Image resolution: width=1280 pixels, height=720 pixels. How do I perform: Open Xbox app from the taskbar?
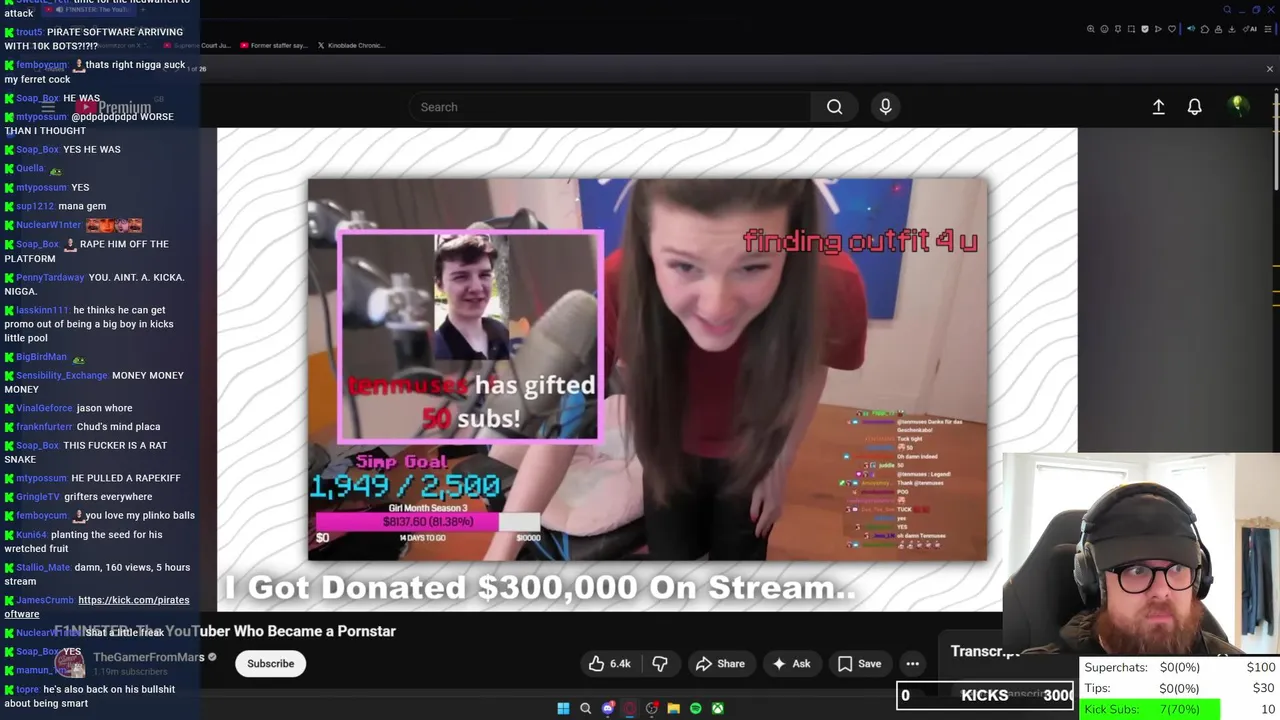[x=717, y=709]
